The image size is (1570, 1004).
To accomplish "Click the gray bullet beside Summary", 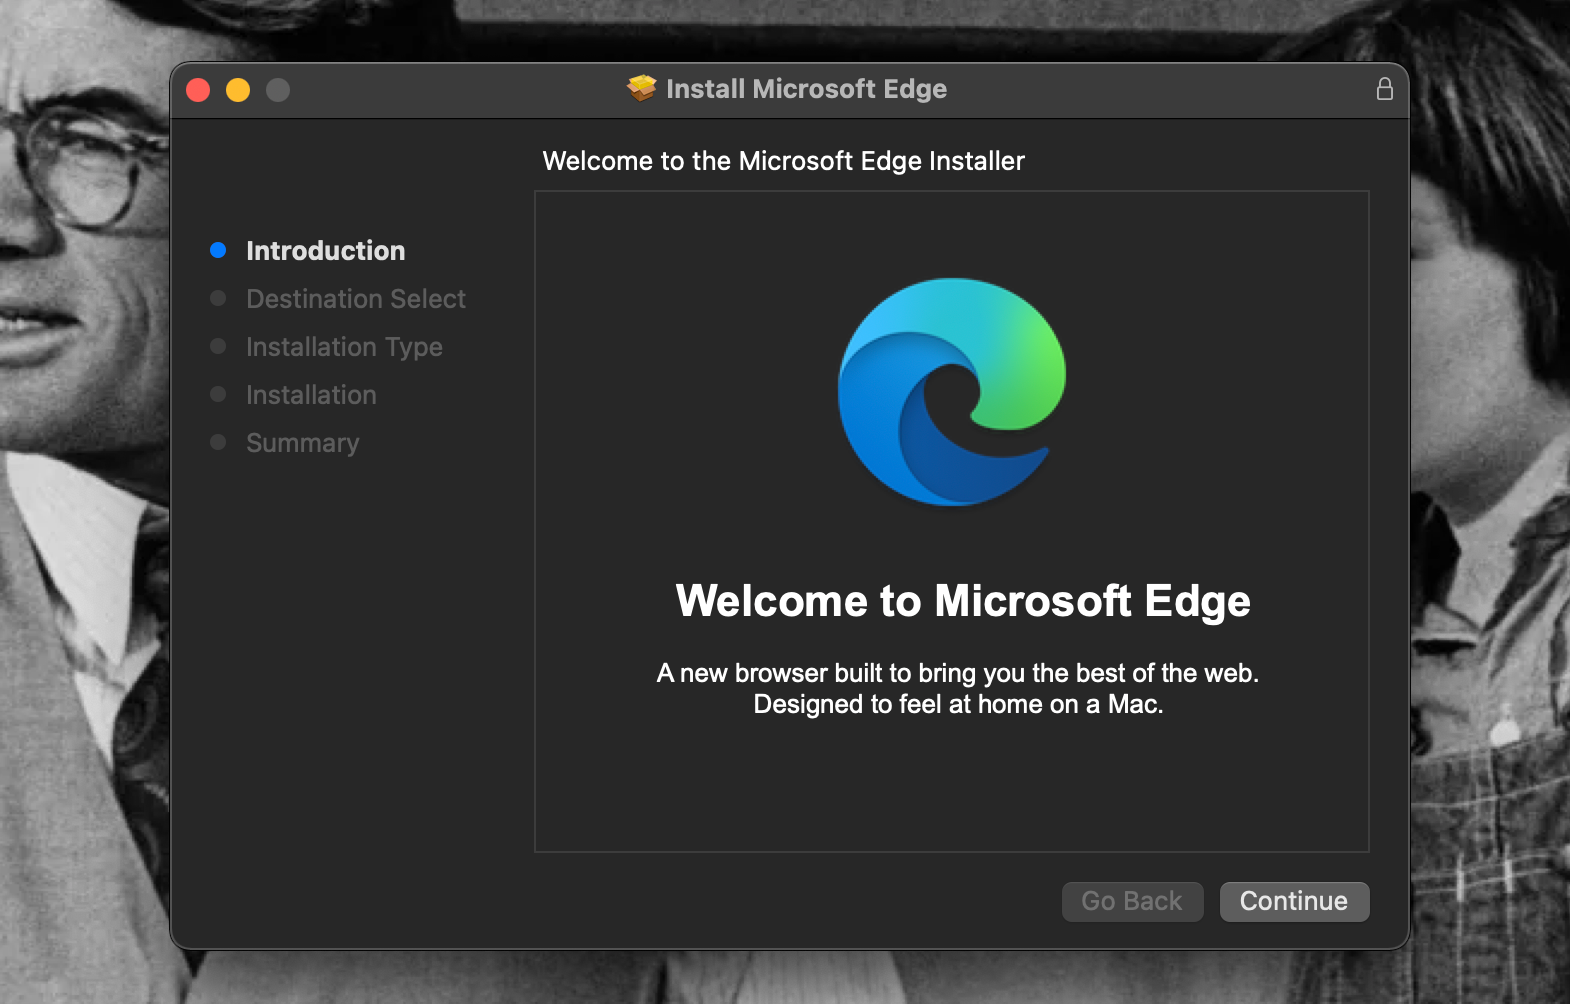I will click(218, 442).
